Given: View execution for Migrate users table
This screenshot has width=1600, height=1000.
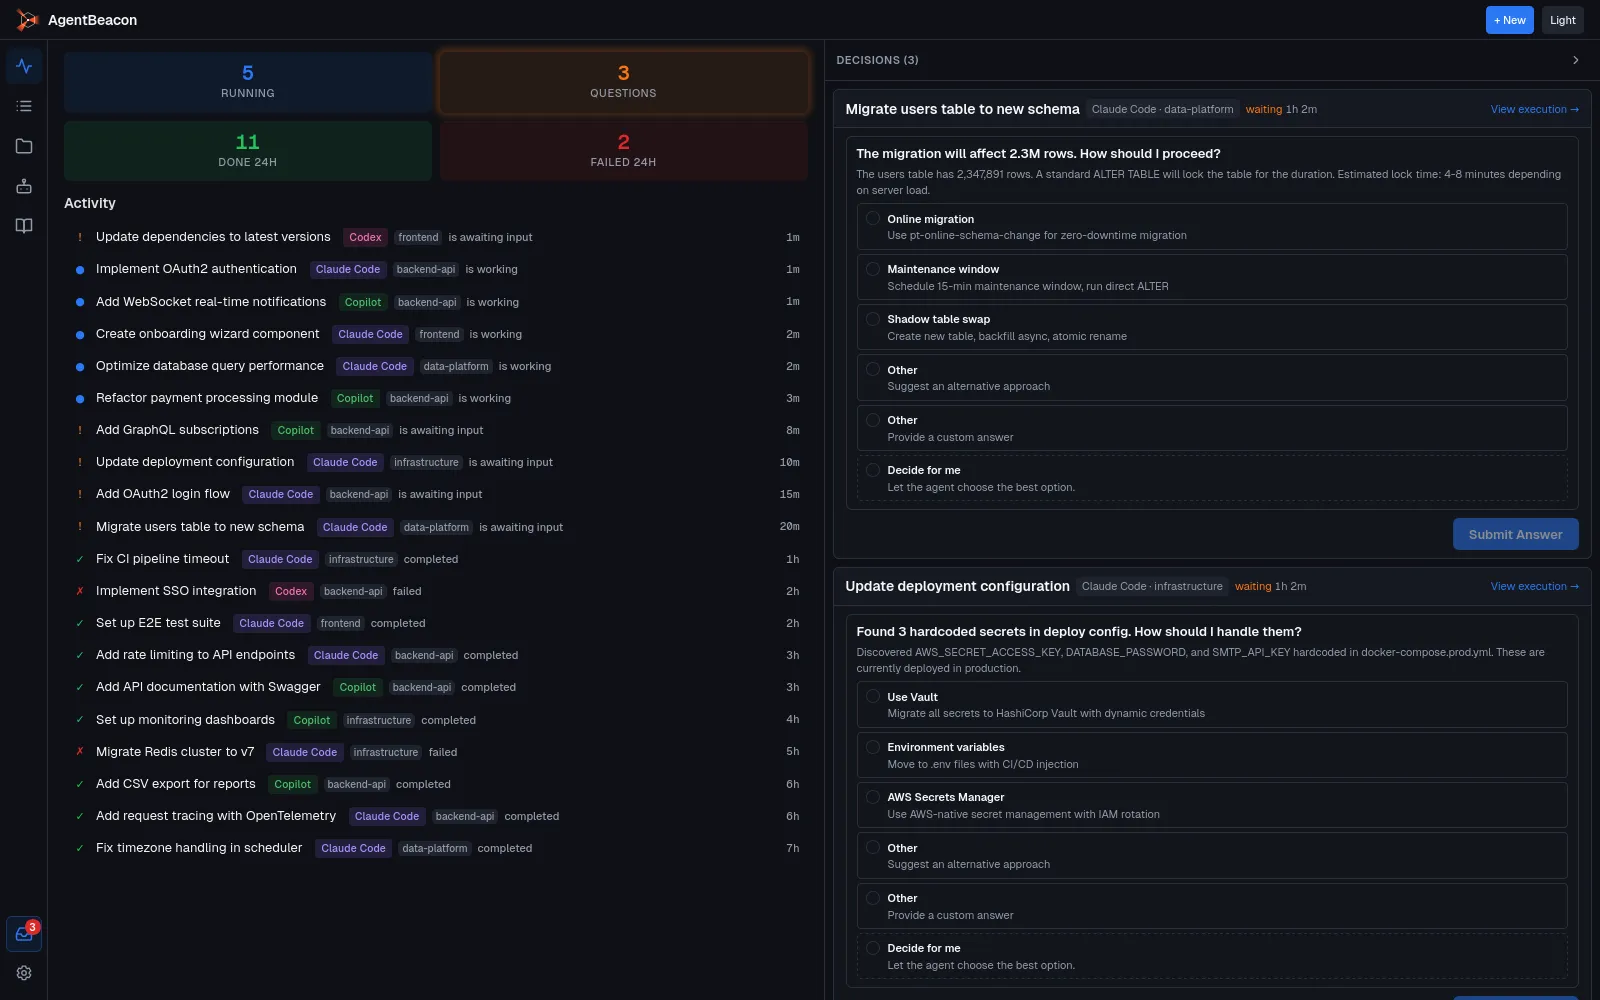Looking at the screenshot, I should pos(1534,109).
